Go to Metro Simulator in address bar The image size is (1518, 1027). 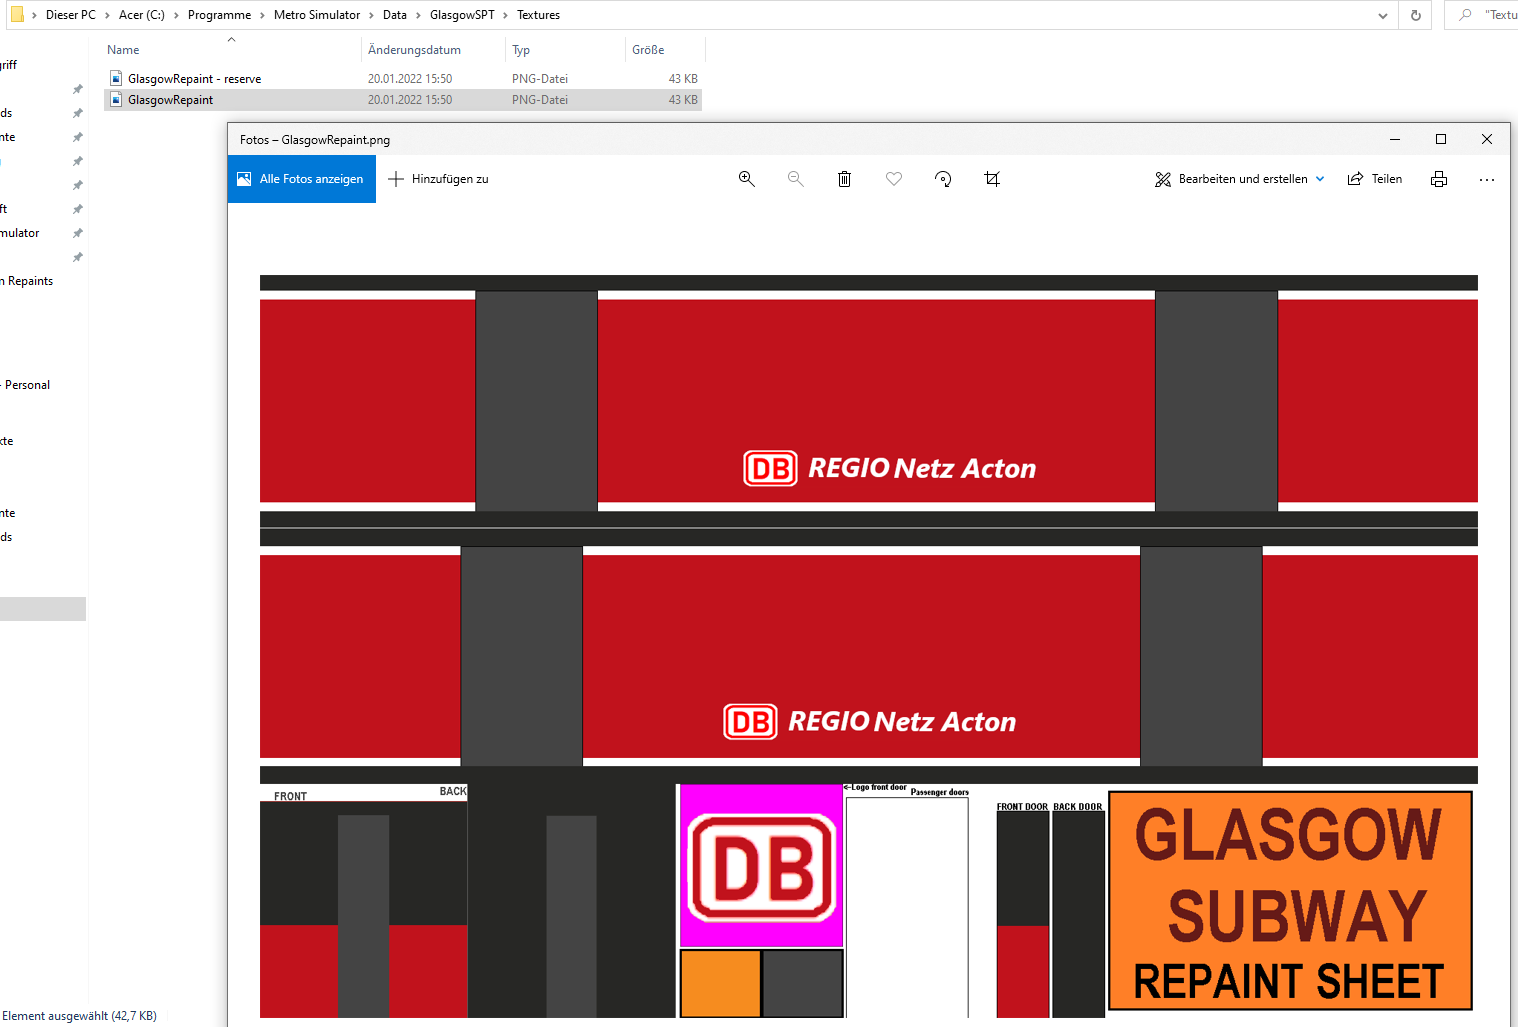pos(317,15)
